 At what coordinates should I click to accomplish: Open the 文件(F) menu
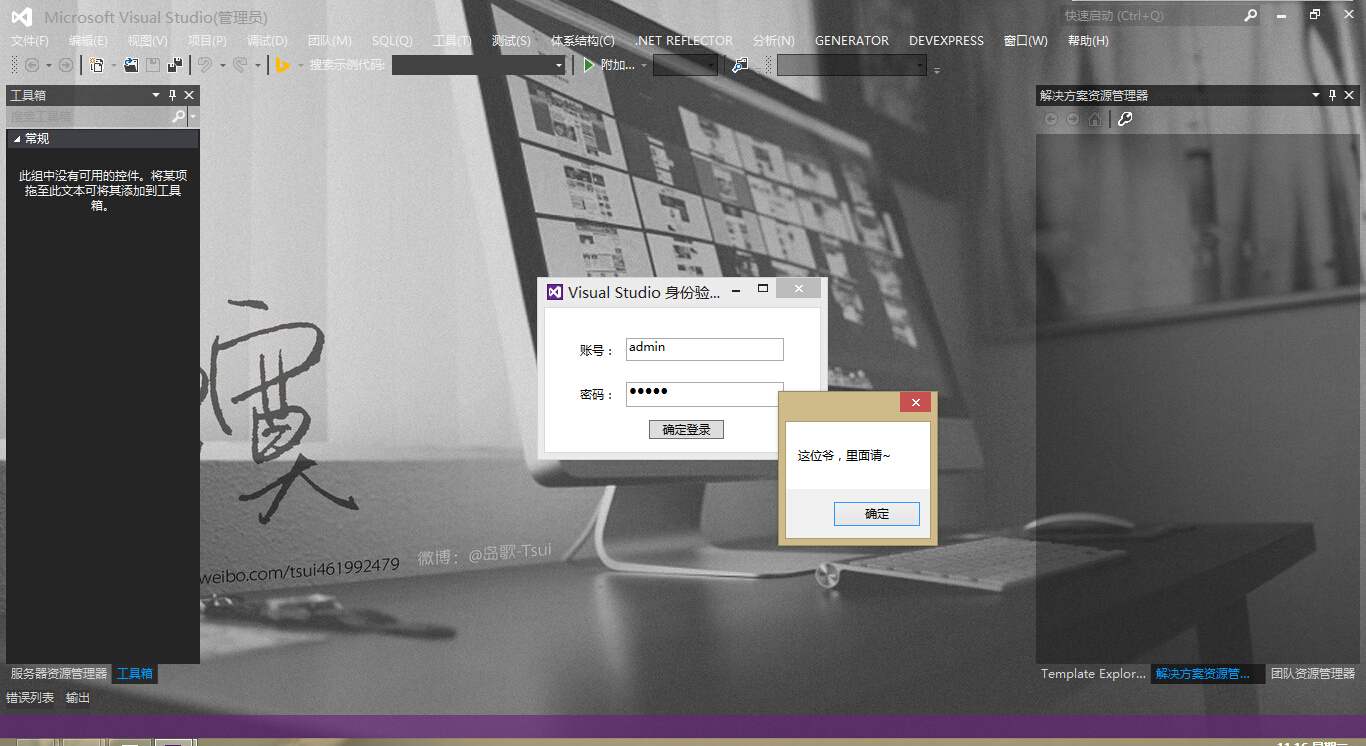pos(30,41)
